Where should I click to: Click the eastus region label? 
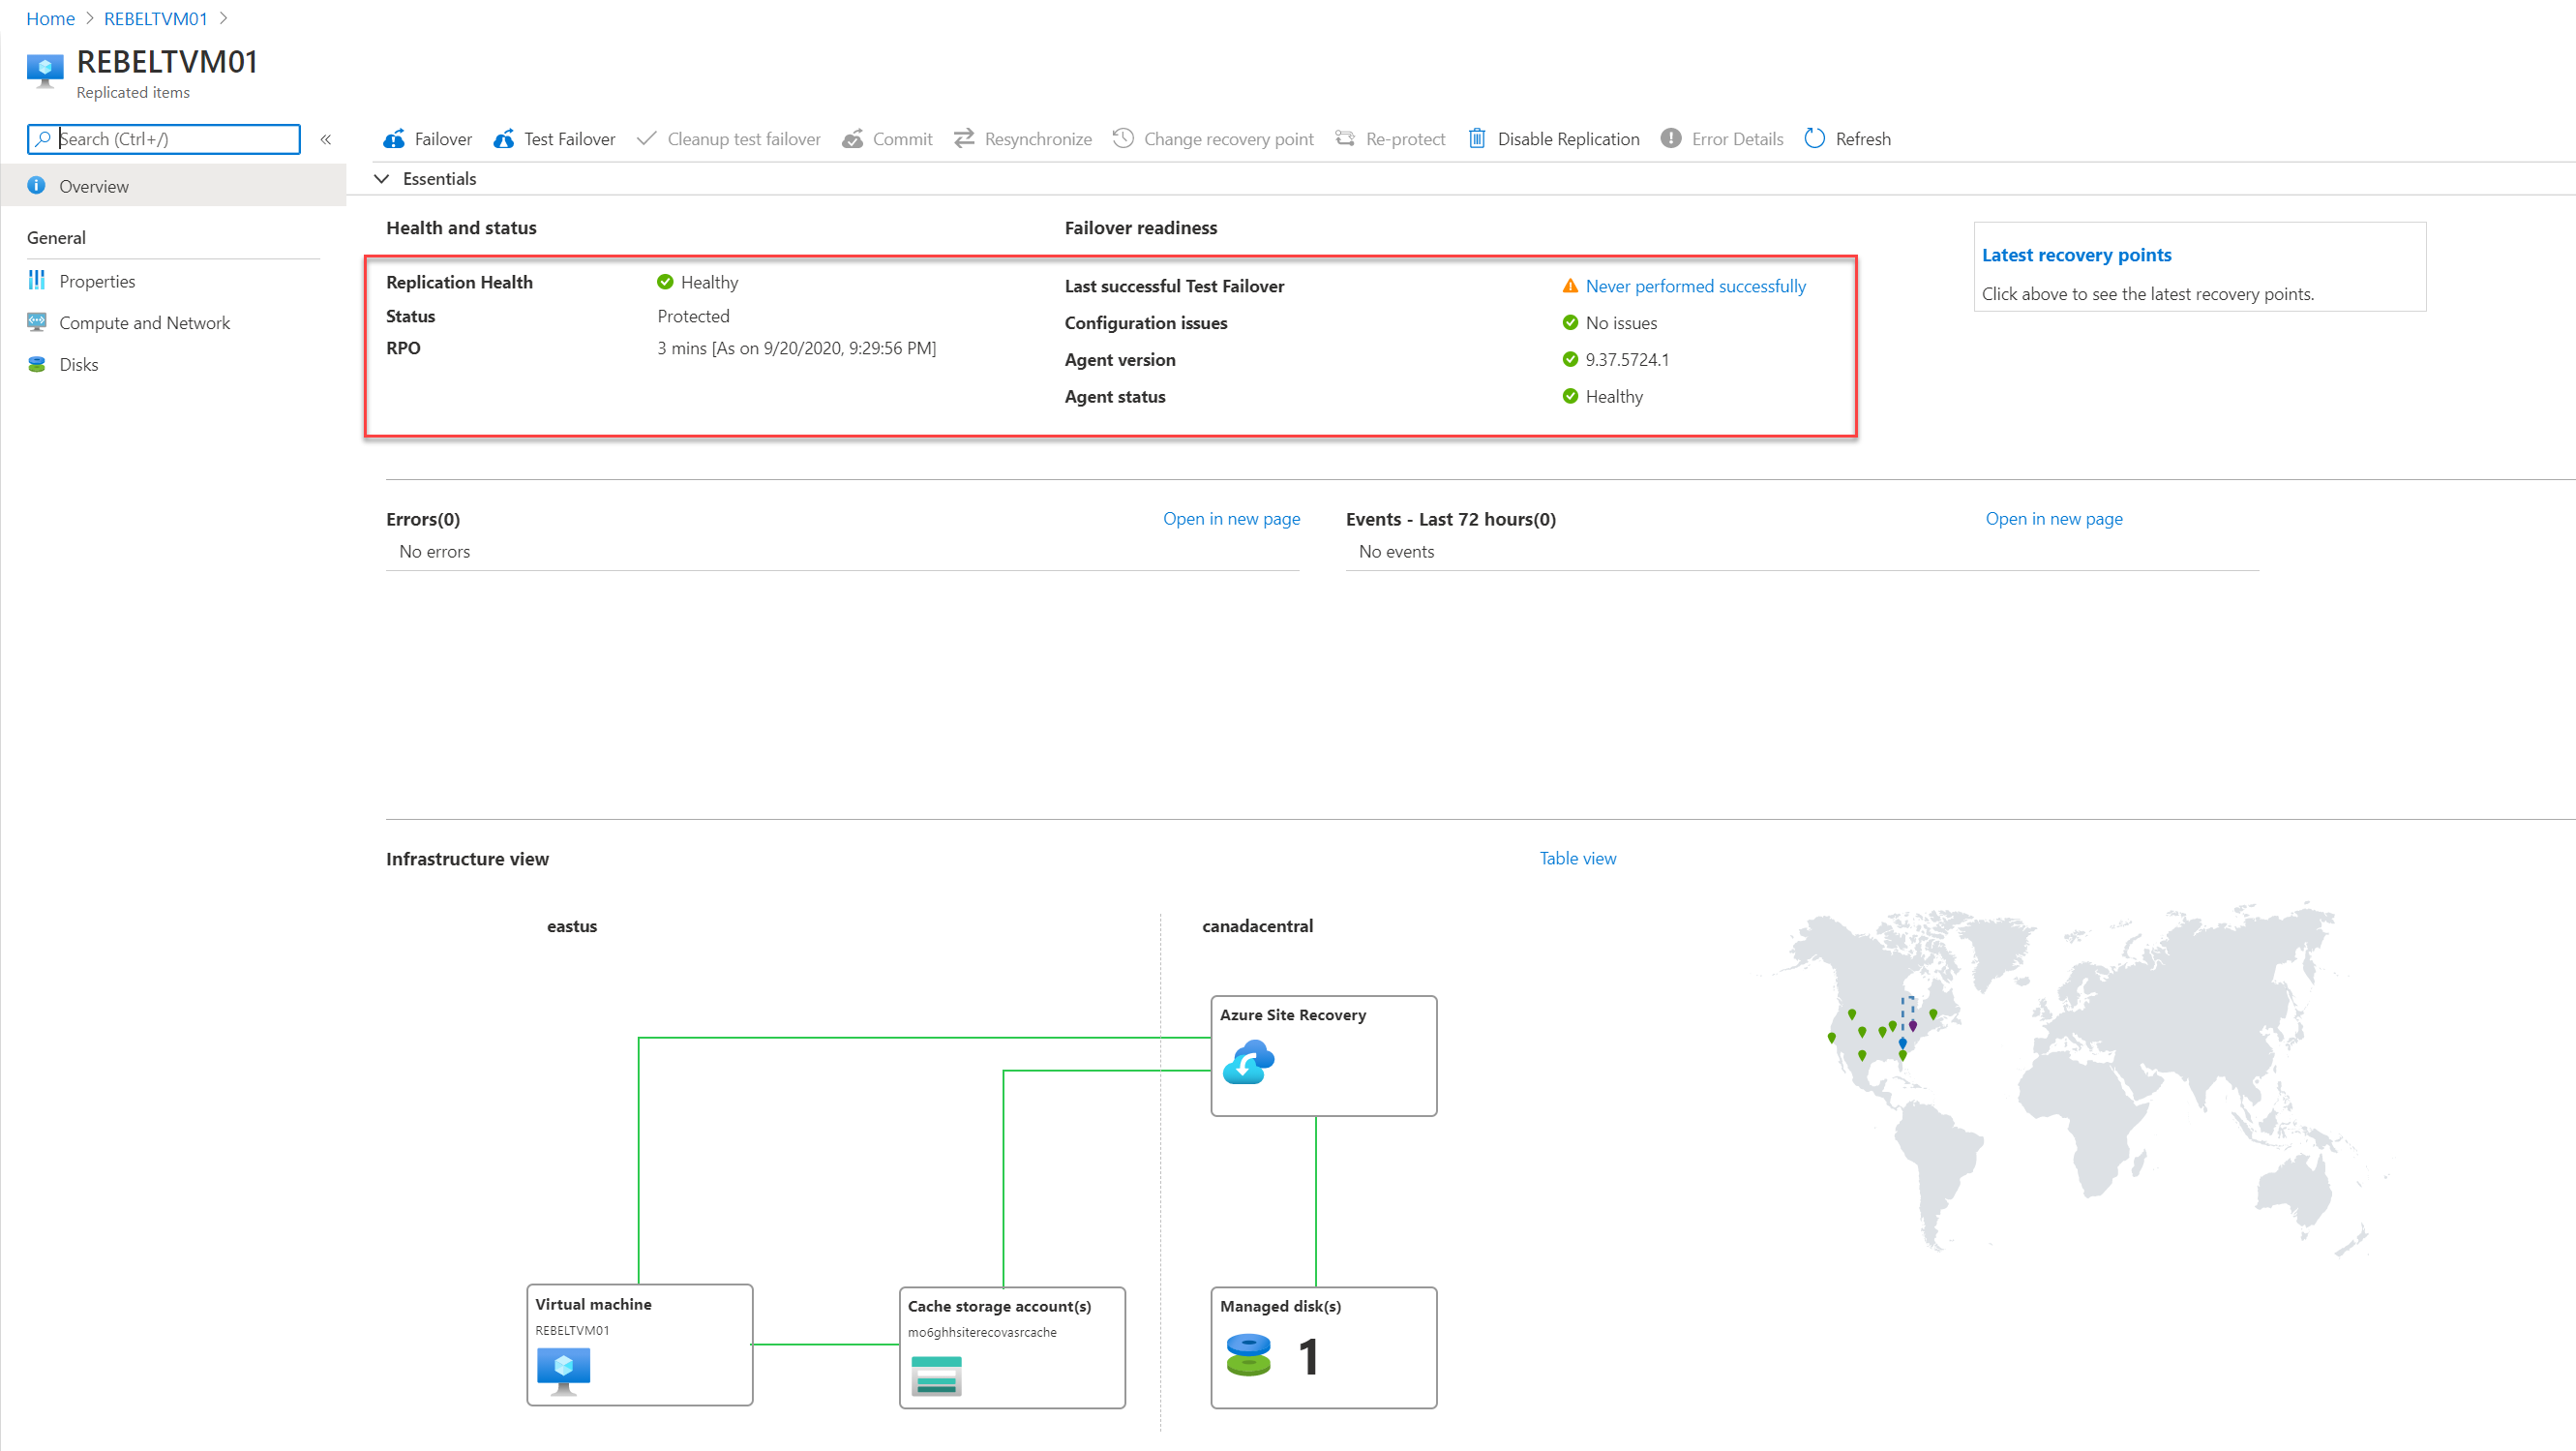click(572, 926)
